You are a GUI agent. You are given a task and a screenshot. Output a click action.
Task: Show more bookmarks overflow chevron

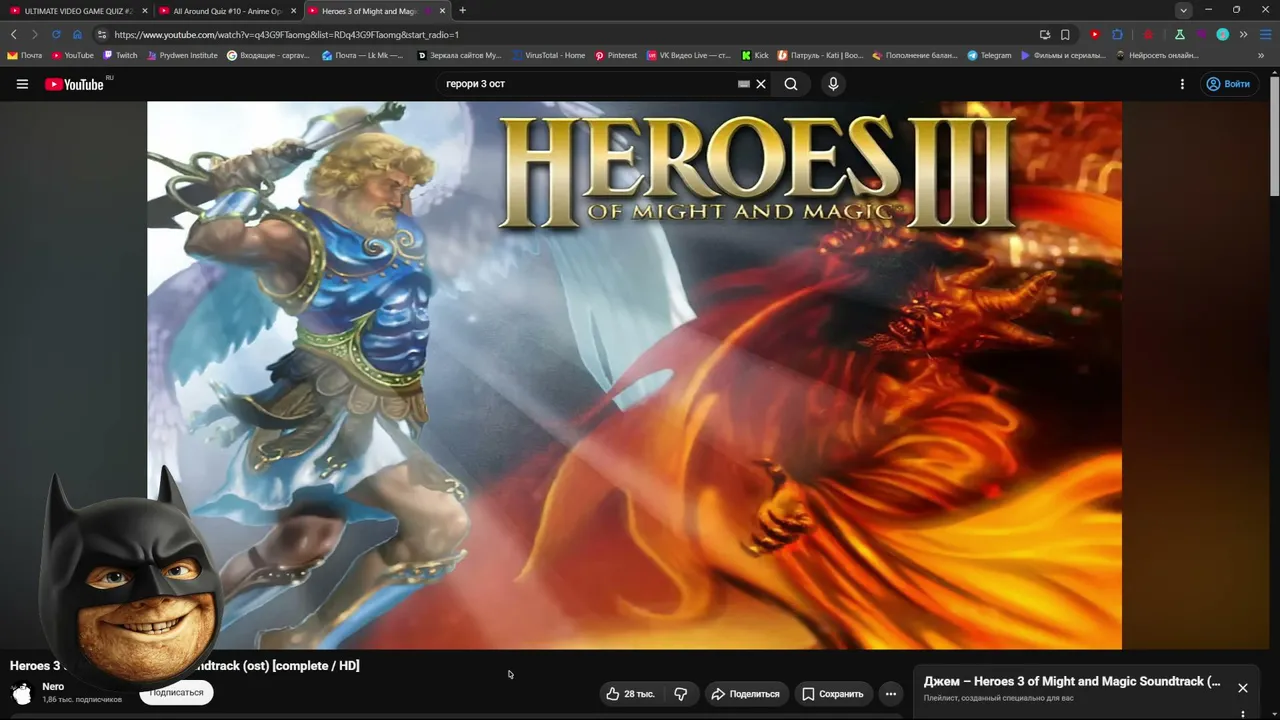coord(1262,55)
